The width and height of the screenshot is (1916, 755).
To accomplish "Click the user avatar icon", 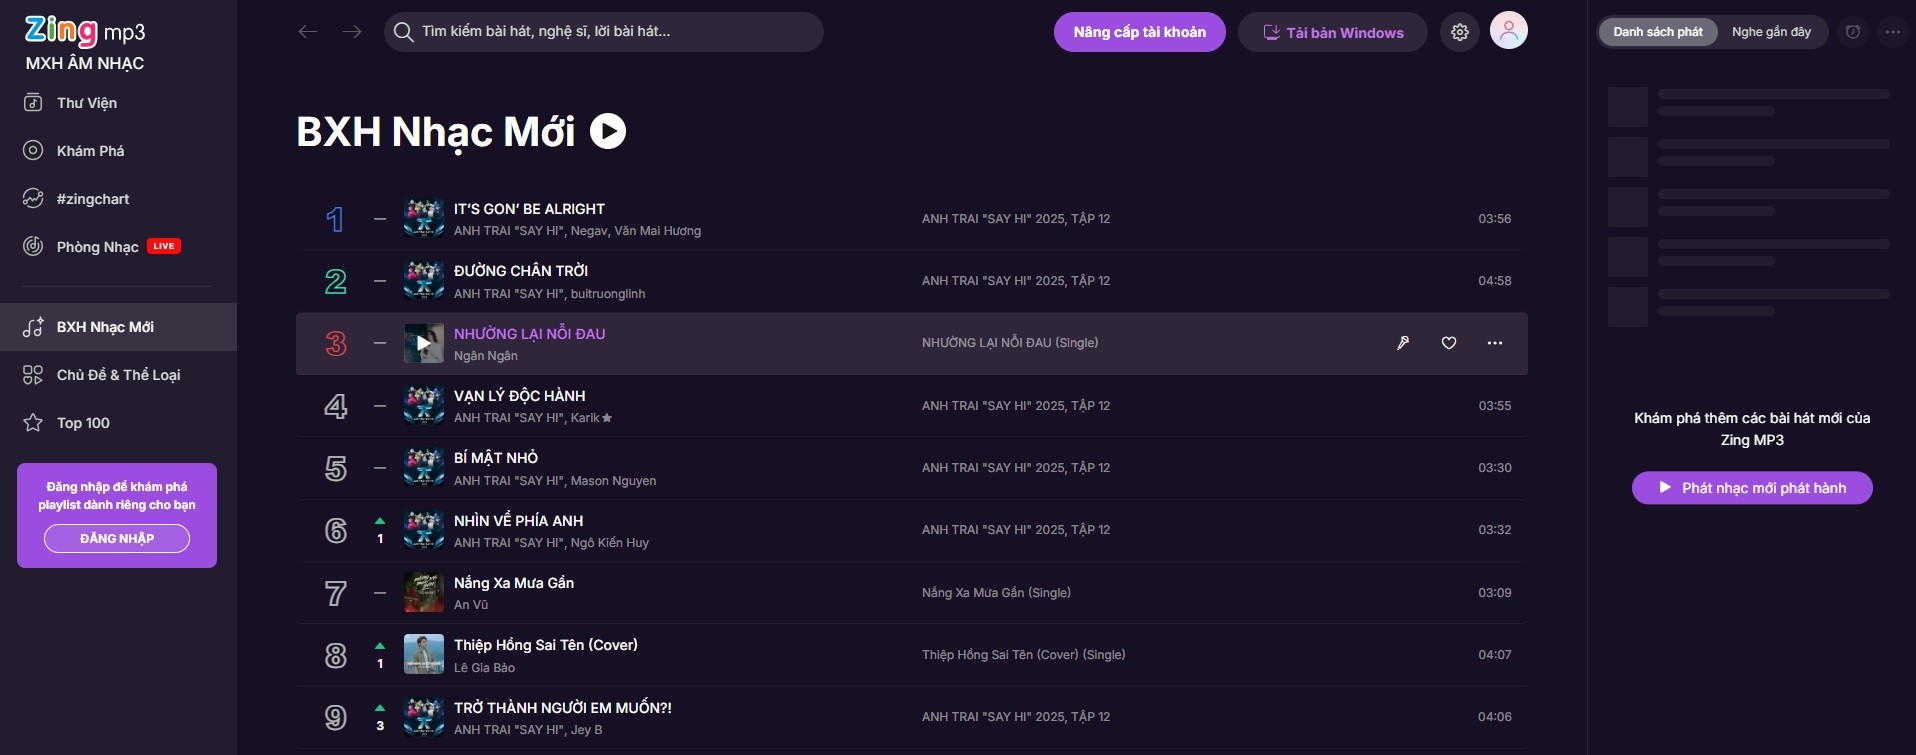I will click(1509, 31).
